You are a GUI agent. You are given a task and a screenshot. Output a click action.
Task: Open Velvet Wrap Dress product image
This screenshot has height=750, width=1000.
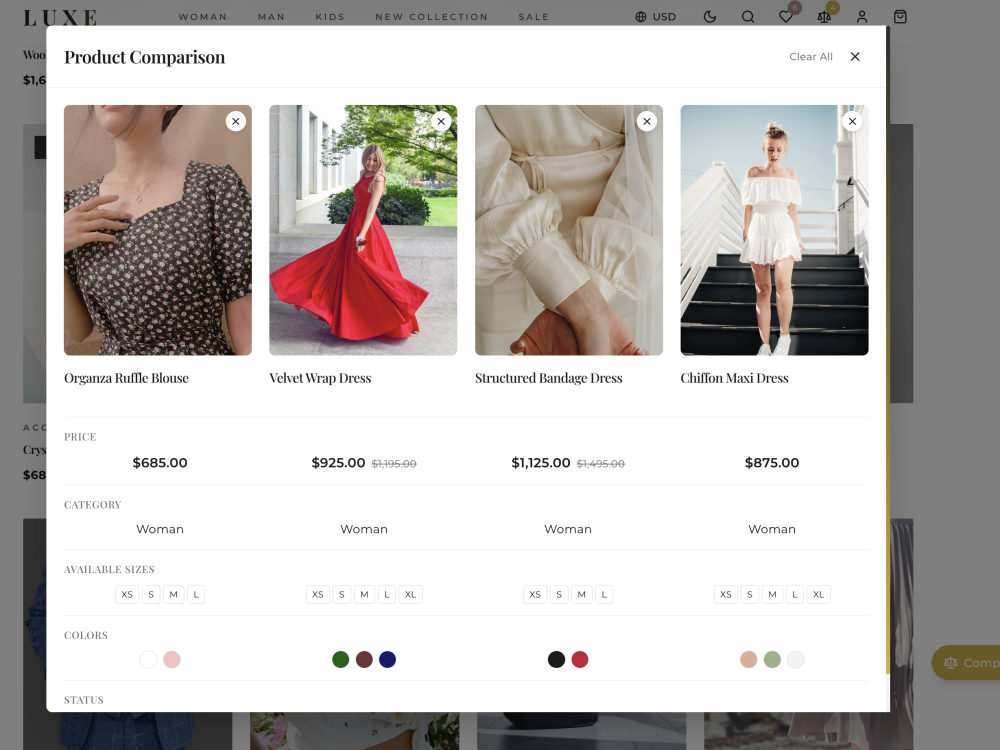coord(363,230)
